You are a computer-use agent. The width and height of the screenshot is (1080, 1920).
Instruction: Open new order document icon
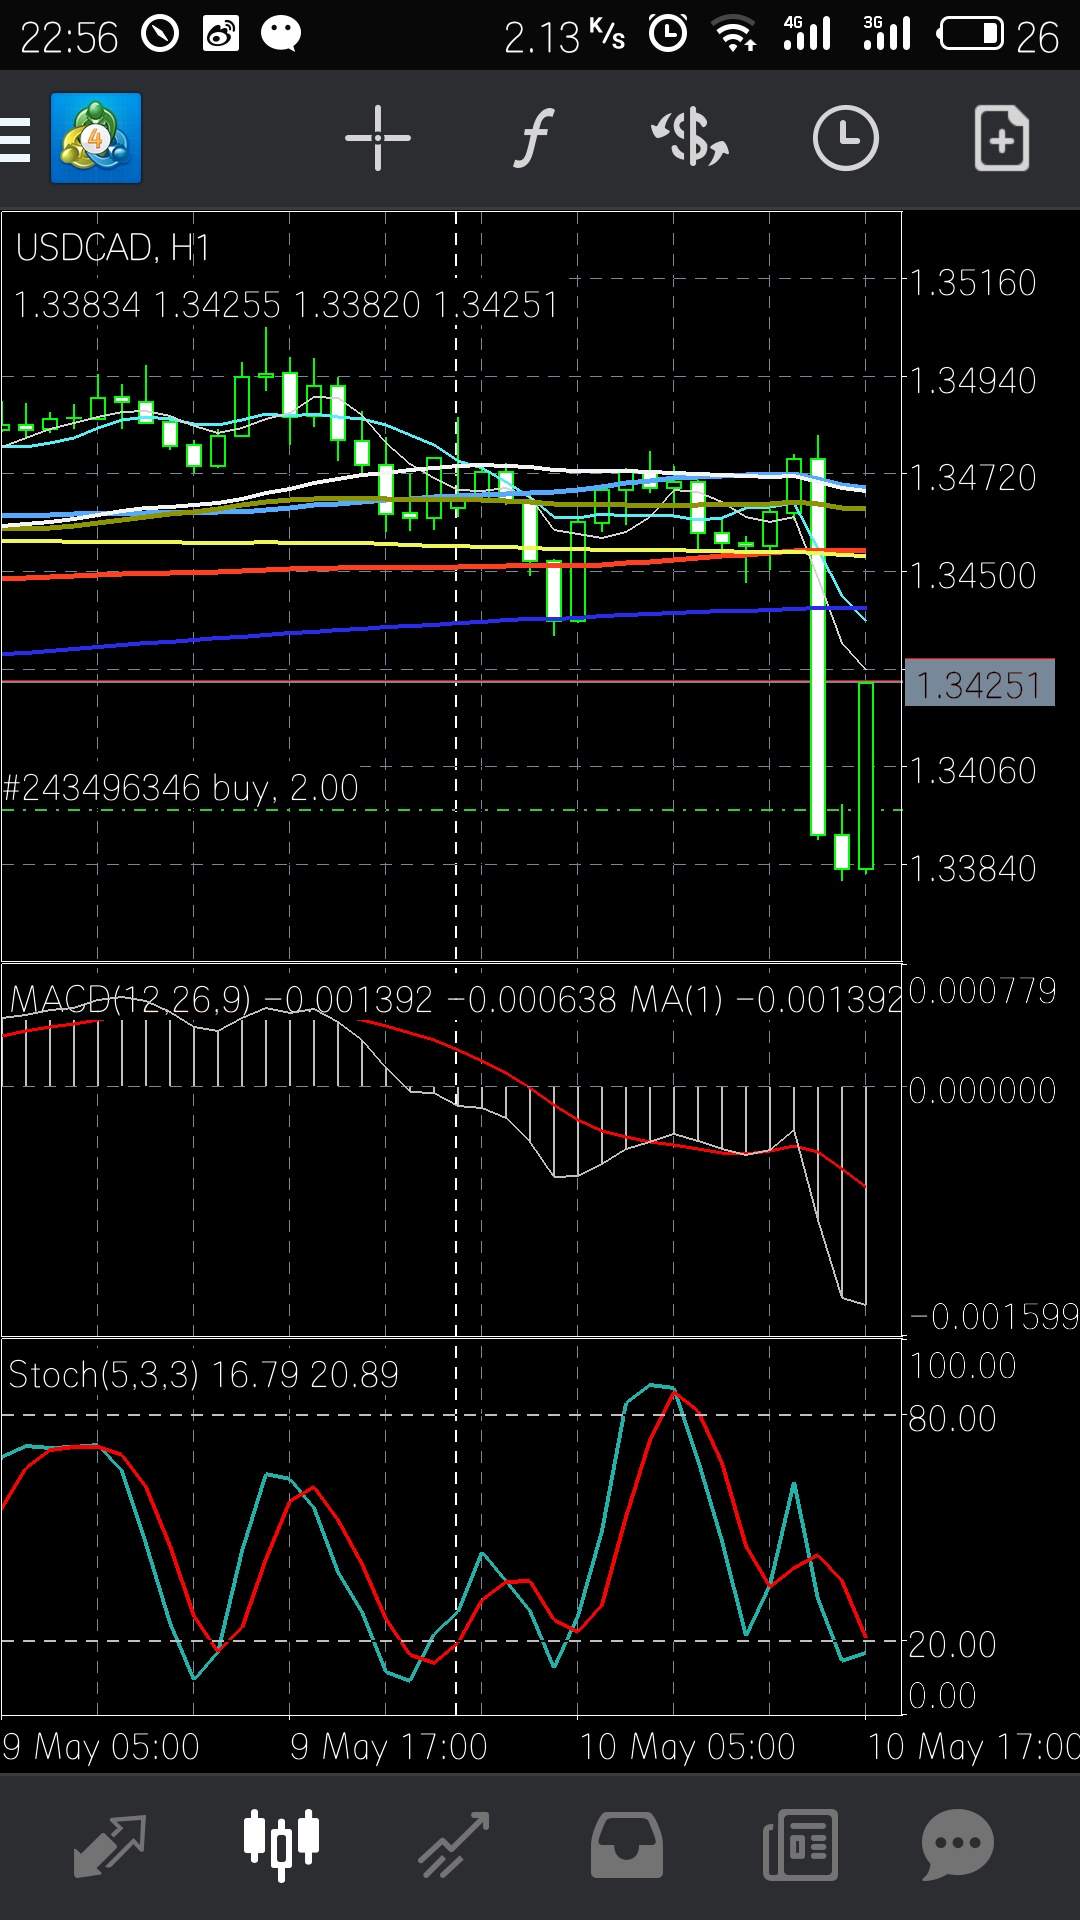[1002, 138]
